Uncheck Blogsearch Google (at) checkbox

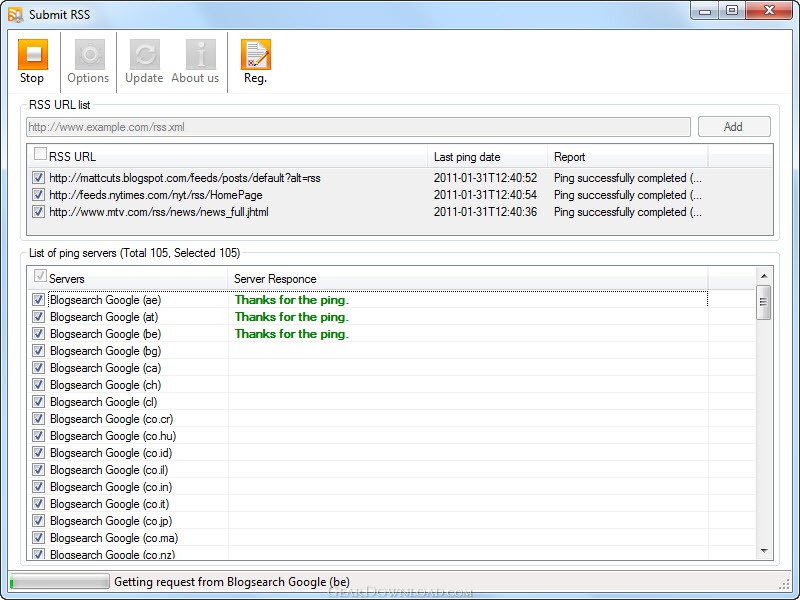pos(38,316)
